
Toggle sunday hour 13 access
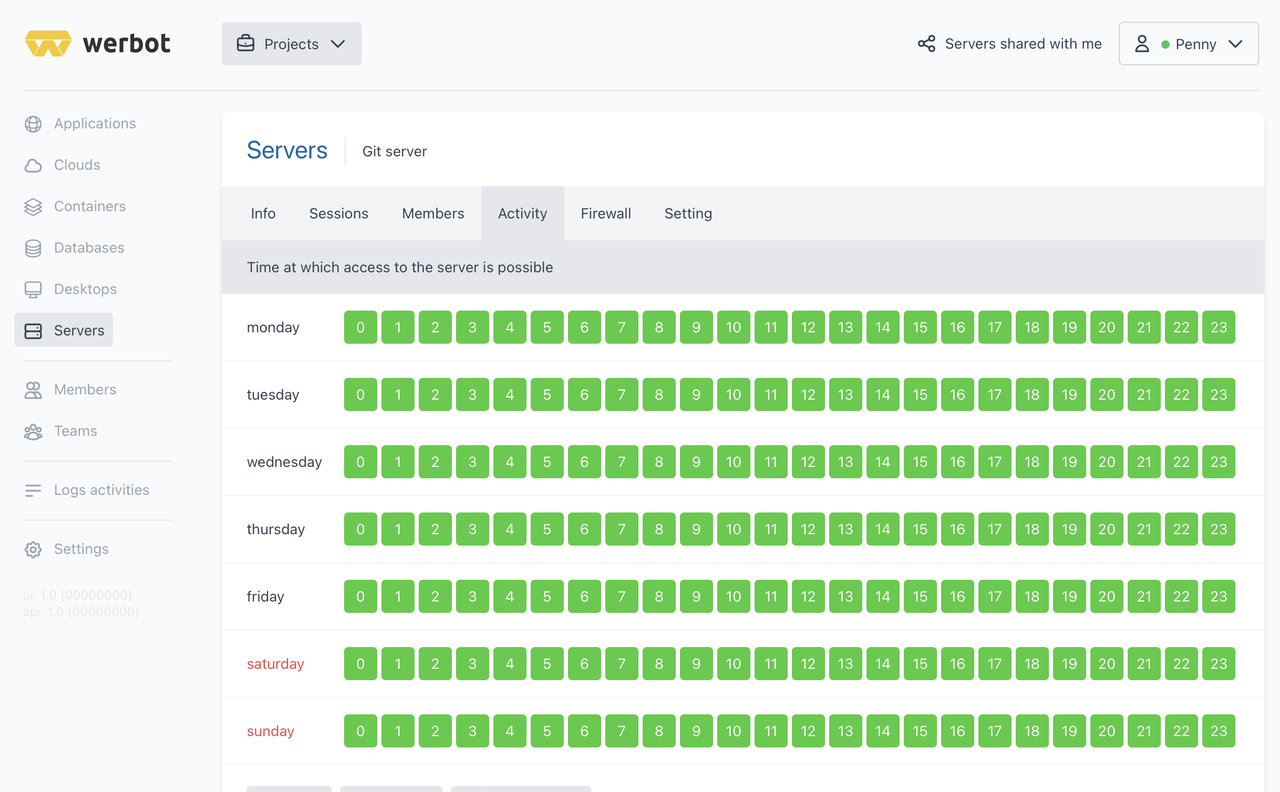click(x=846, y=731)
